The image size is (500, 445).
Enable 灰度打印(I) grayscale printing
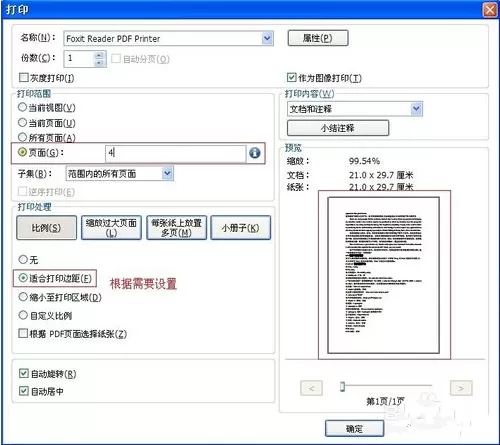(24, 78)
